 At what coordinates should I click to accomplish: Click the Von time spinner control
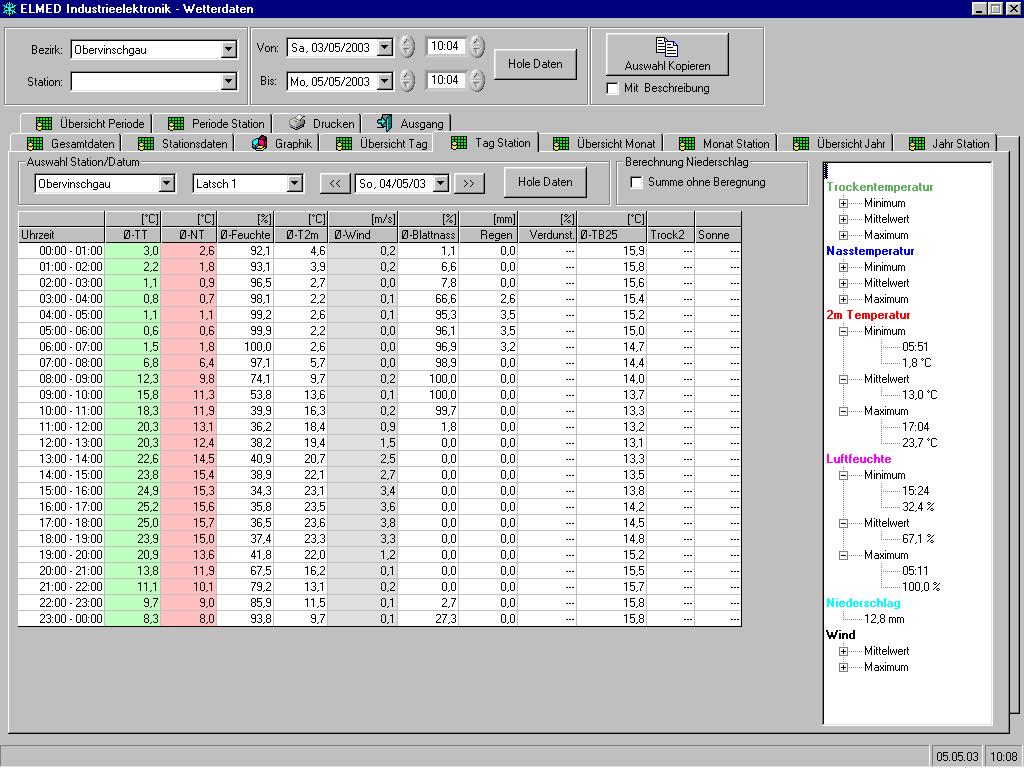tap(477, 46)
